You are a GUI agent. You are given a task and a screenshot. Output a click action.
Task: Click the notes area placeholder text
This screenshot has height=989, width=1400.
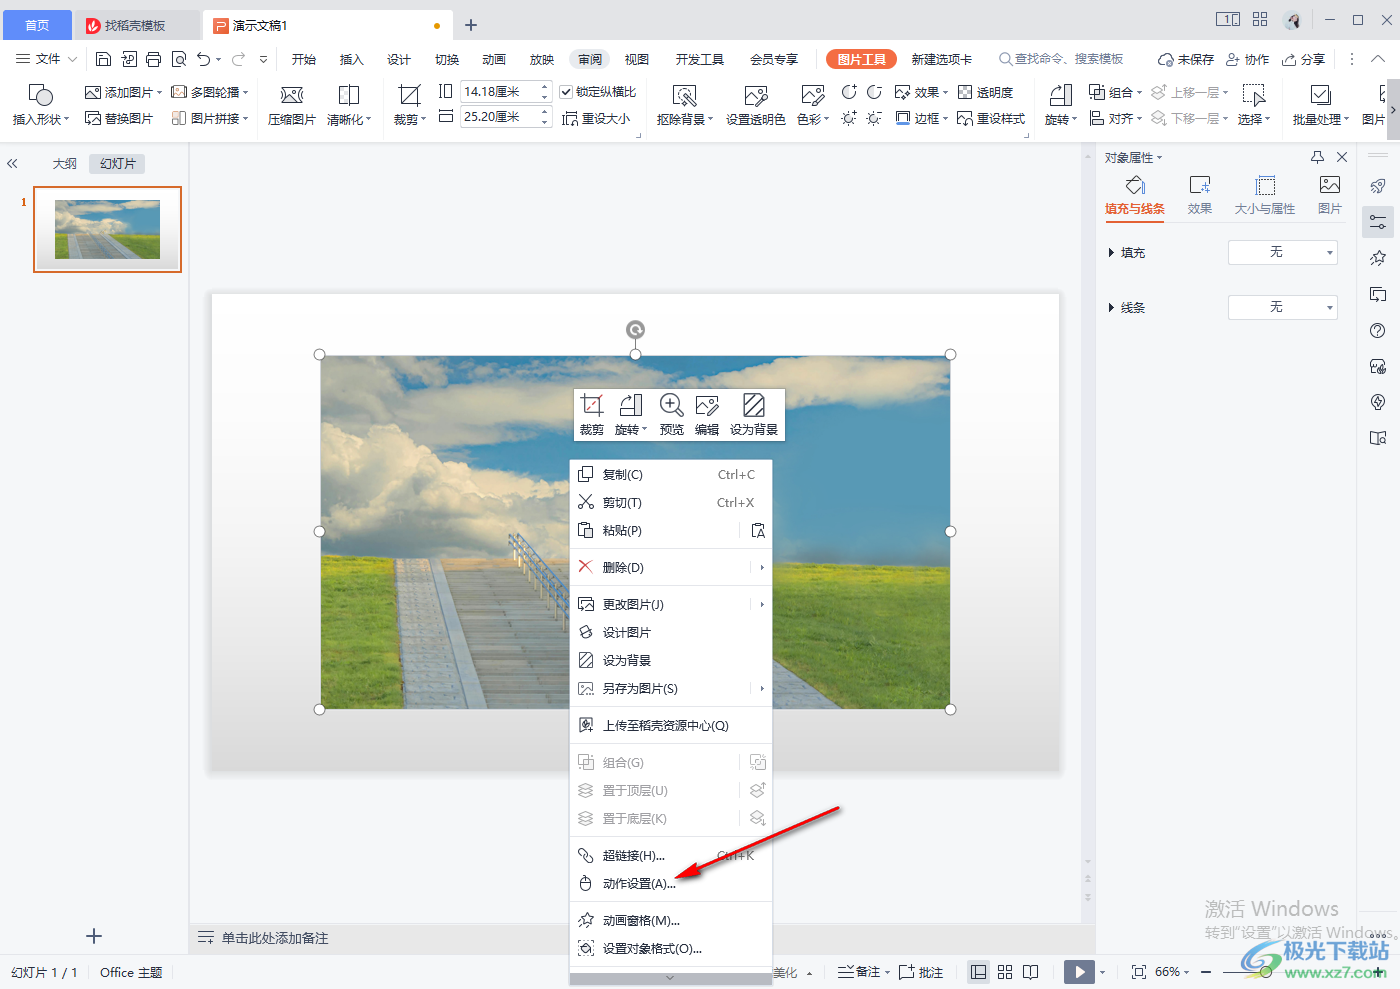pos(275,938)
